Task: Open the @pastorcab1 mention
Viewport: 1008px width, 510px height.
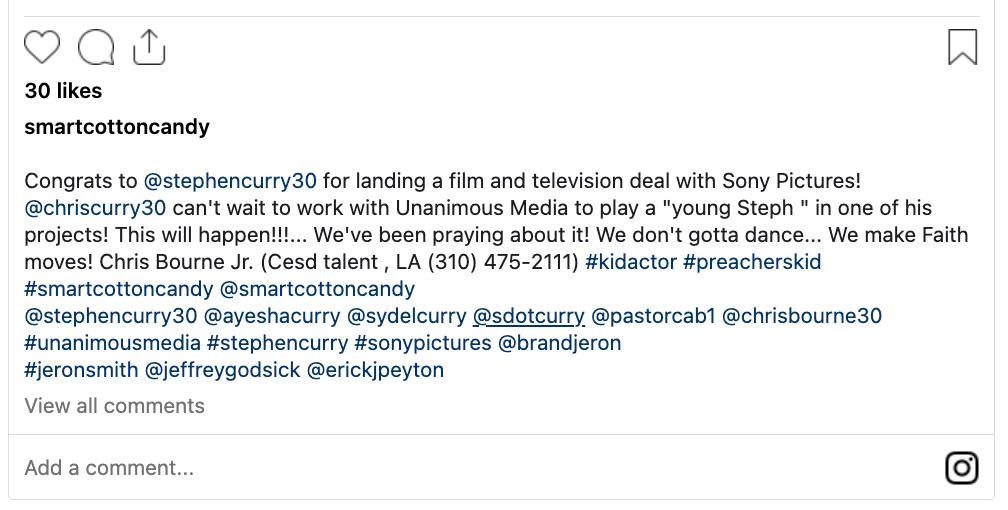Action: click(653, 316)
